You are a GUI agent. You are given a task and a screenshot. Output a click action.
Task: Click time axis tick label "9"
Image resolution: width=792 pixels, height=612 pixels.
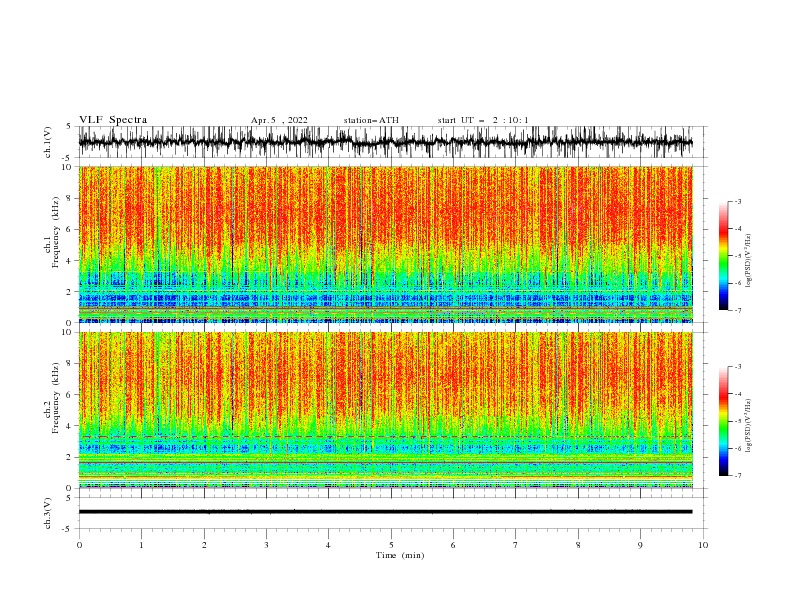tap(640, 545)
